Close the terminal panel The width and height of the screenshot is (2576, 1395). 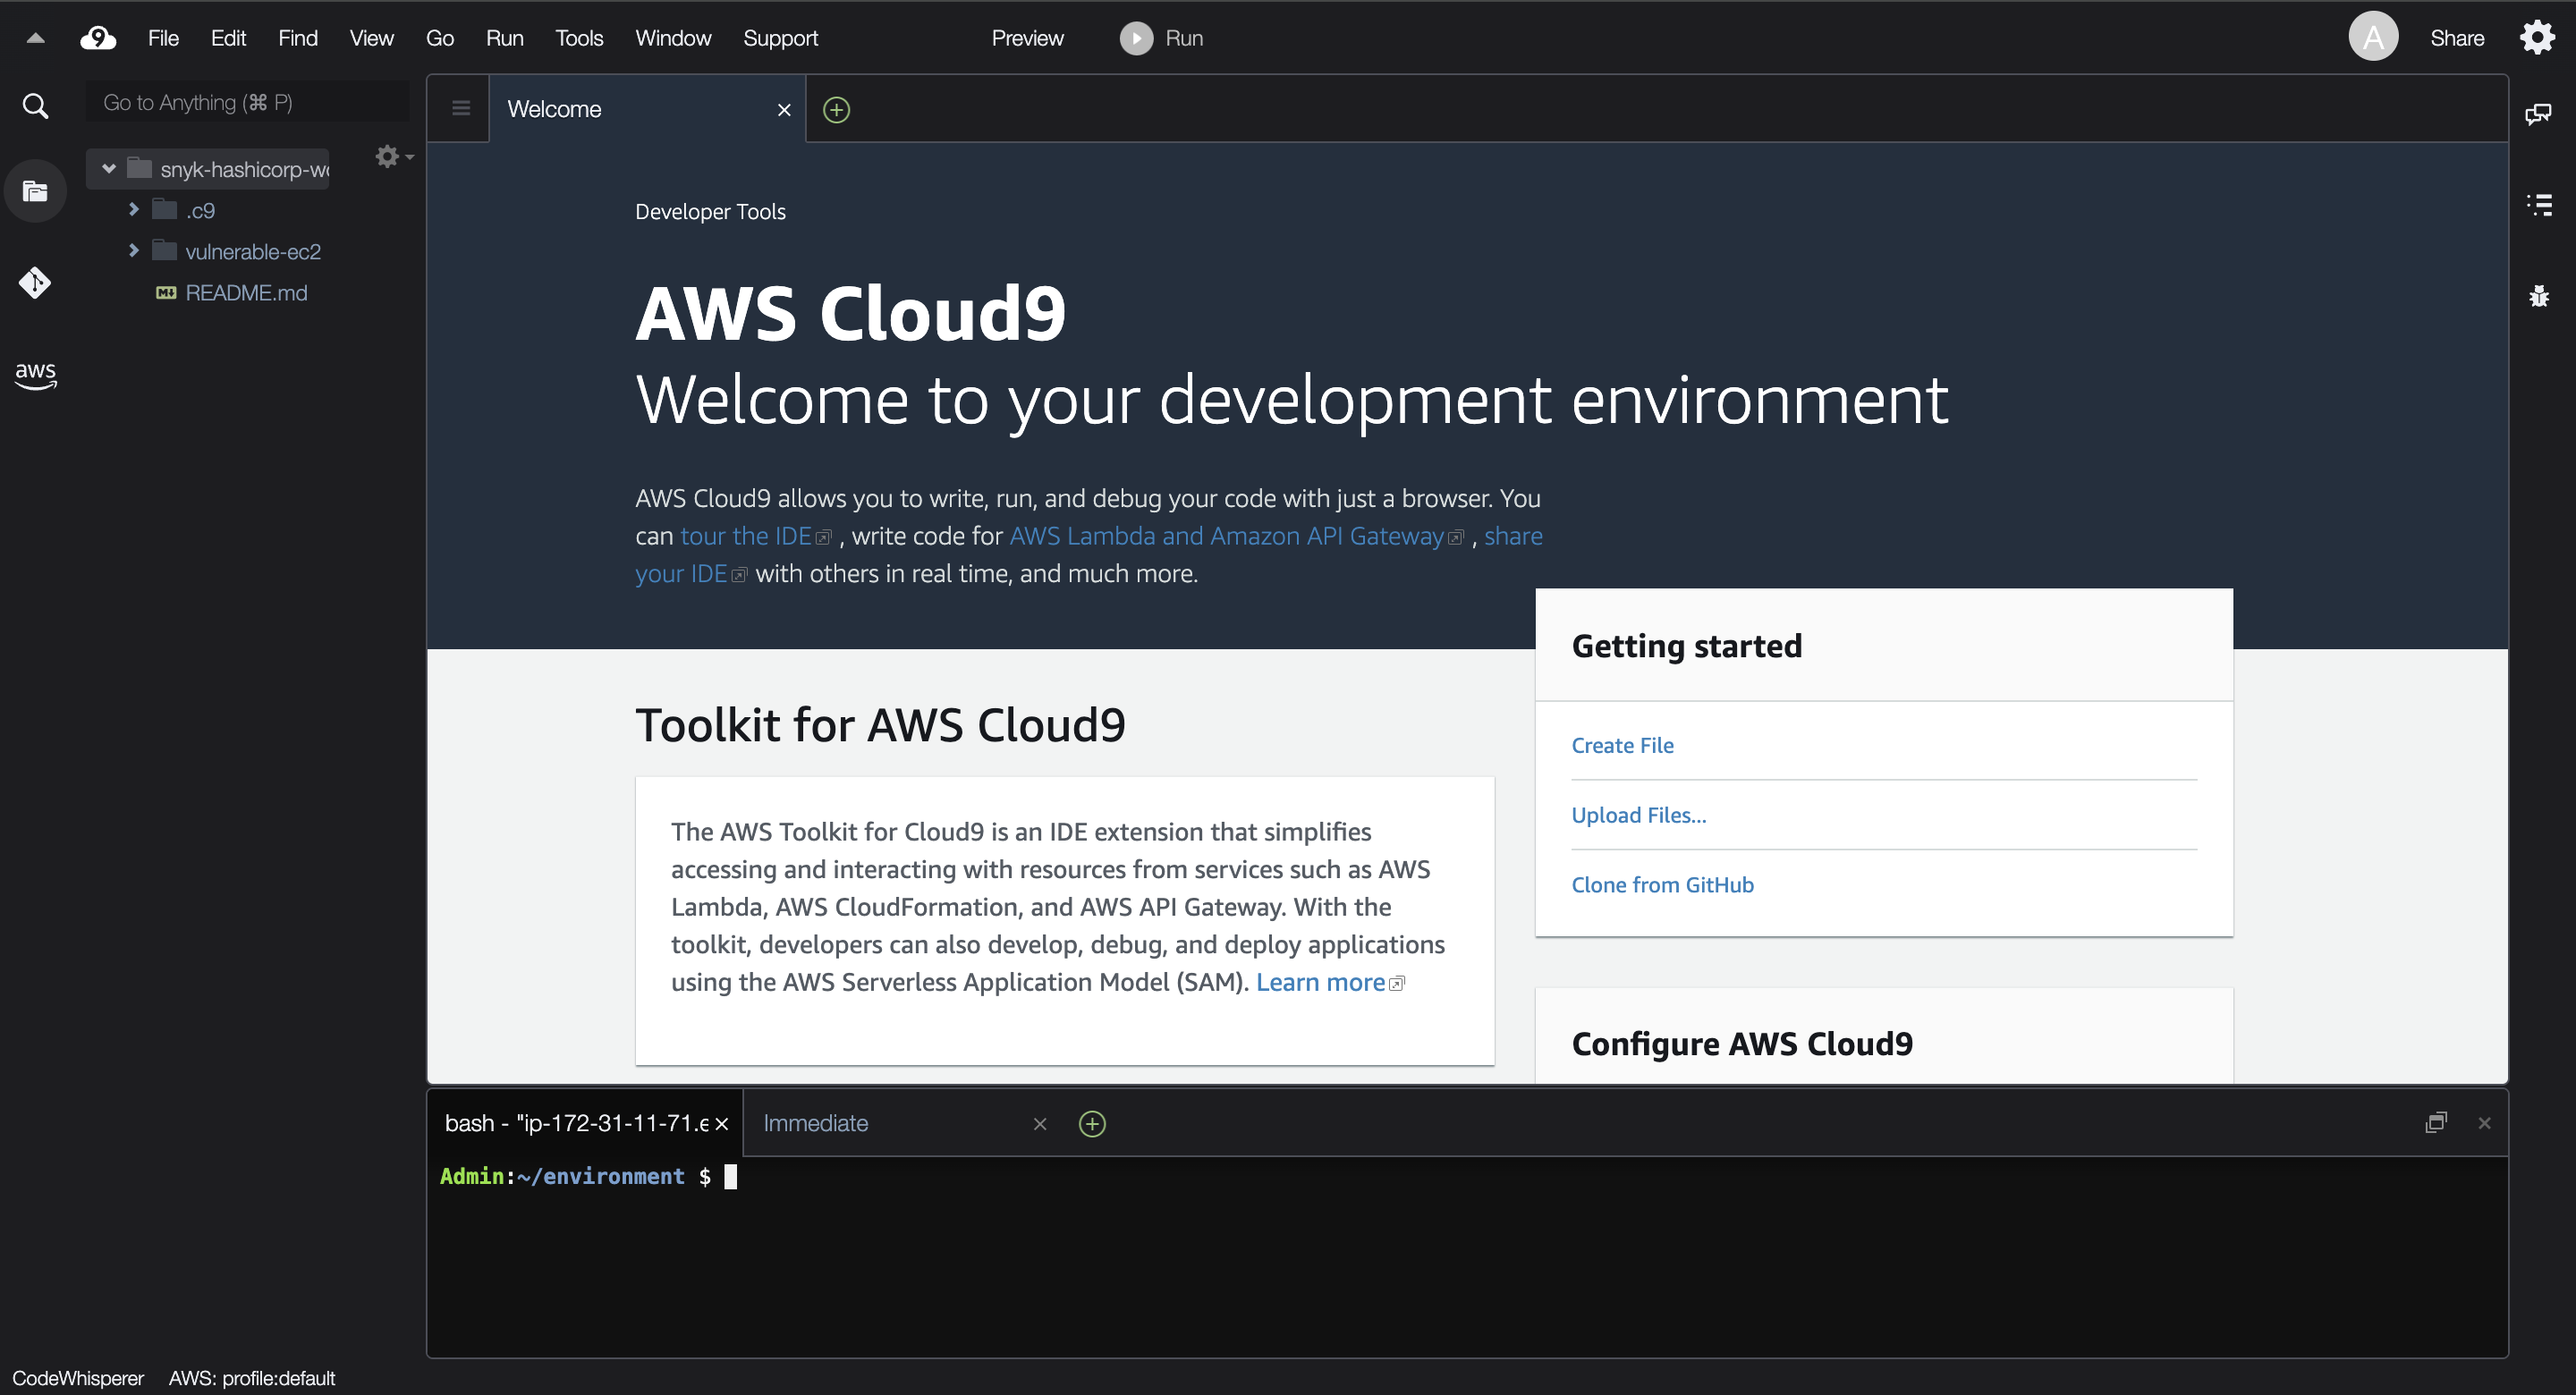(x=2484, y=1123)
